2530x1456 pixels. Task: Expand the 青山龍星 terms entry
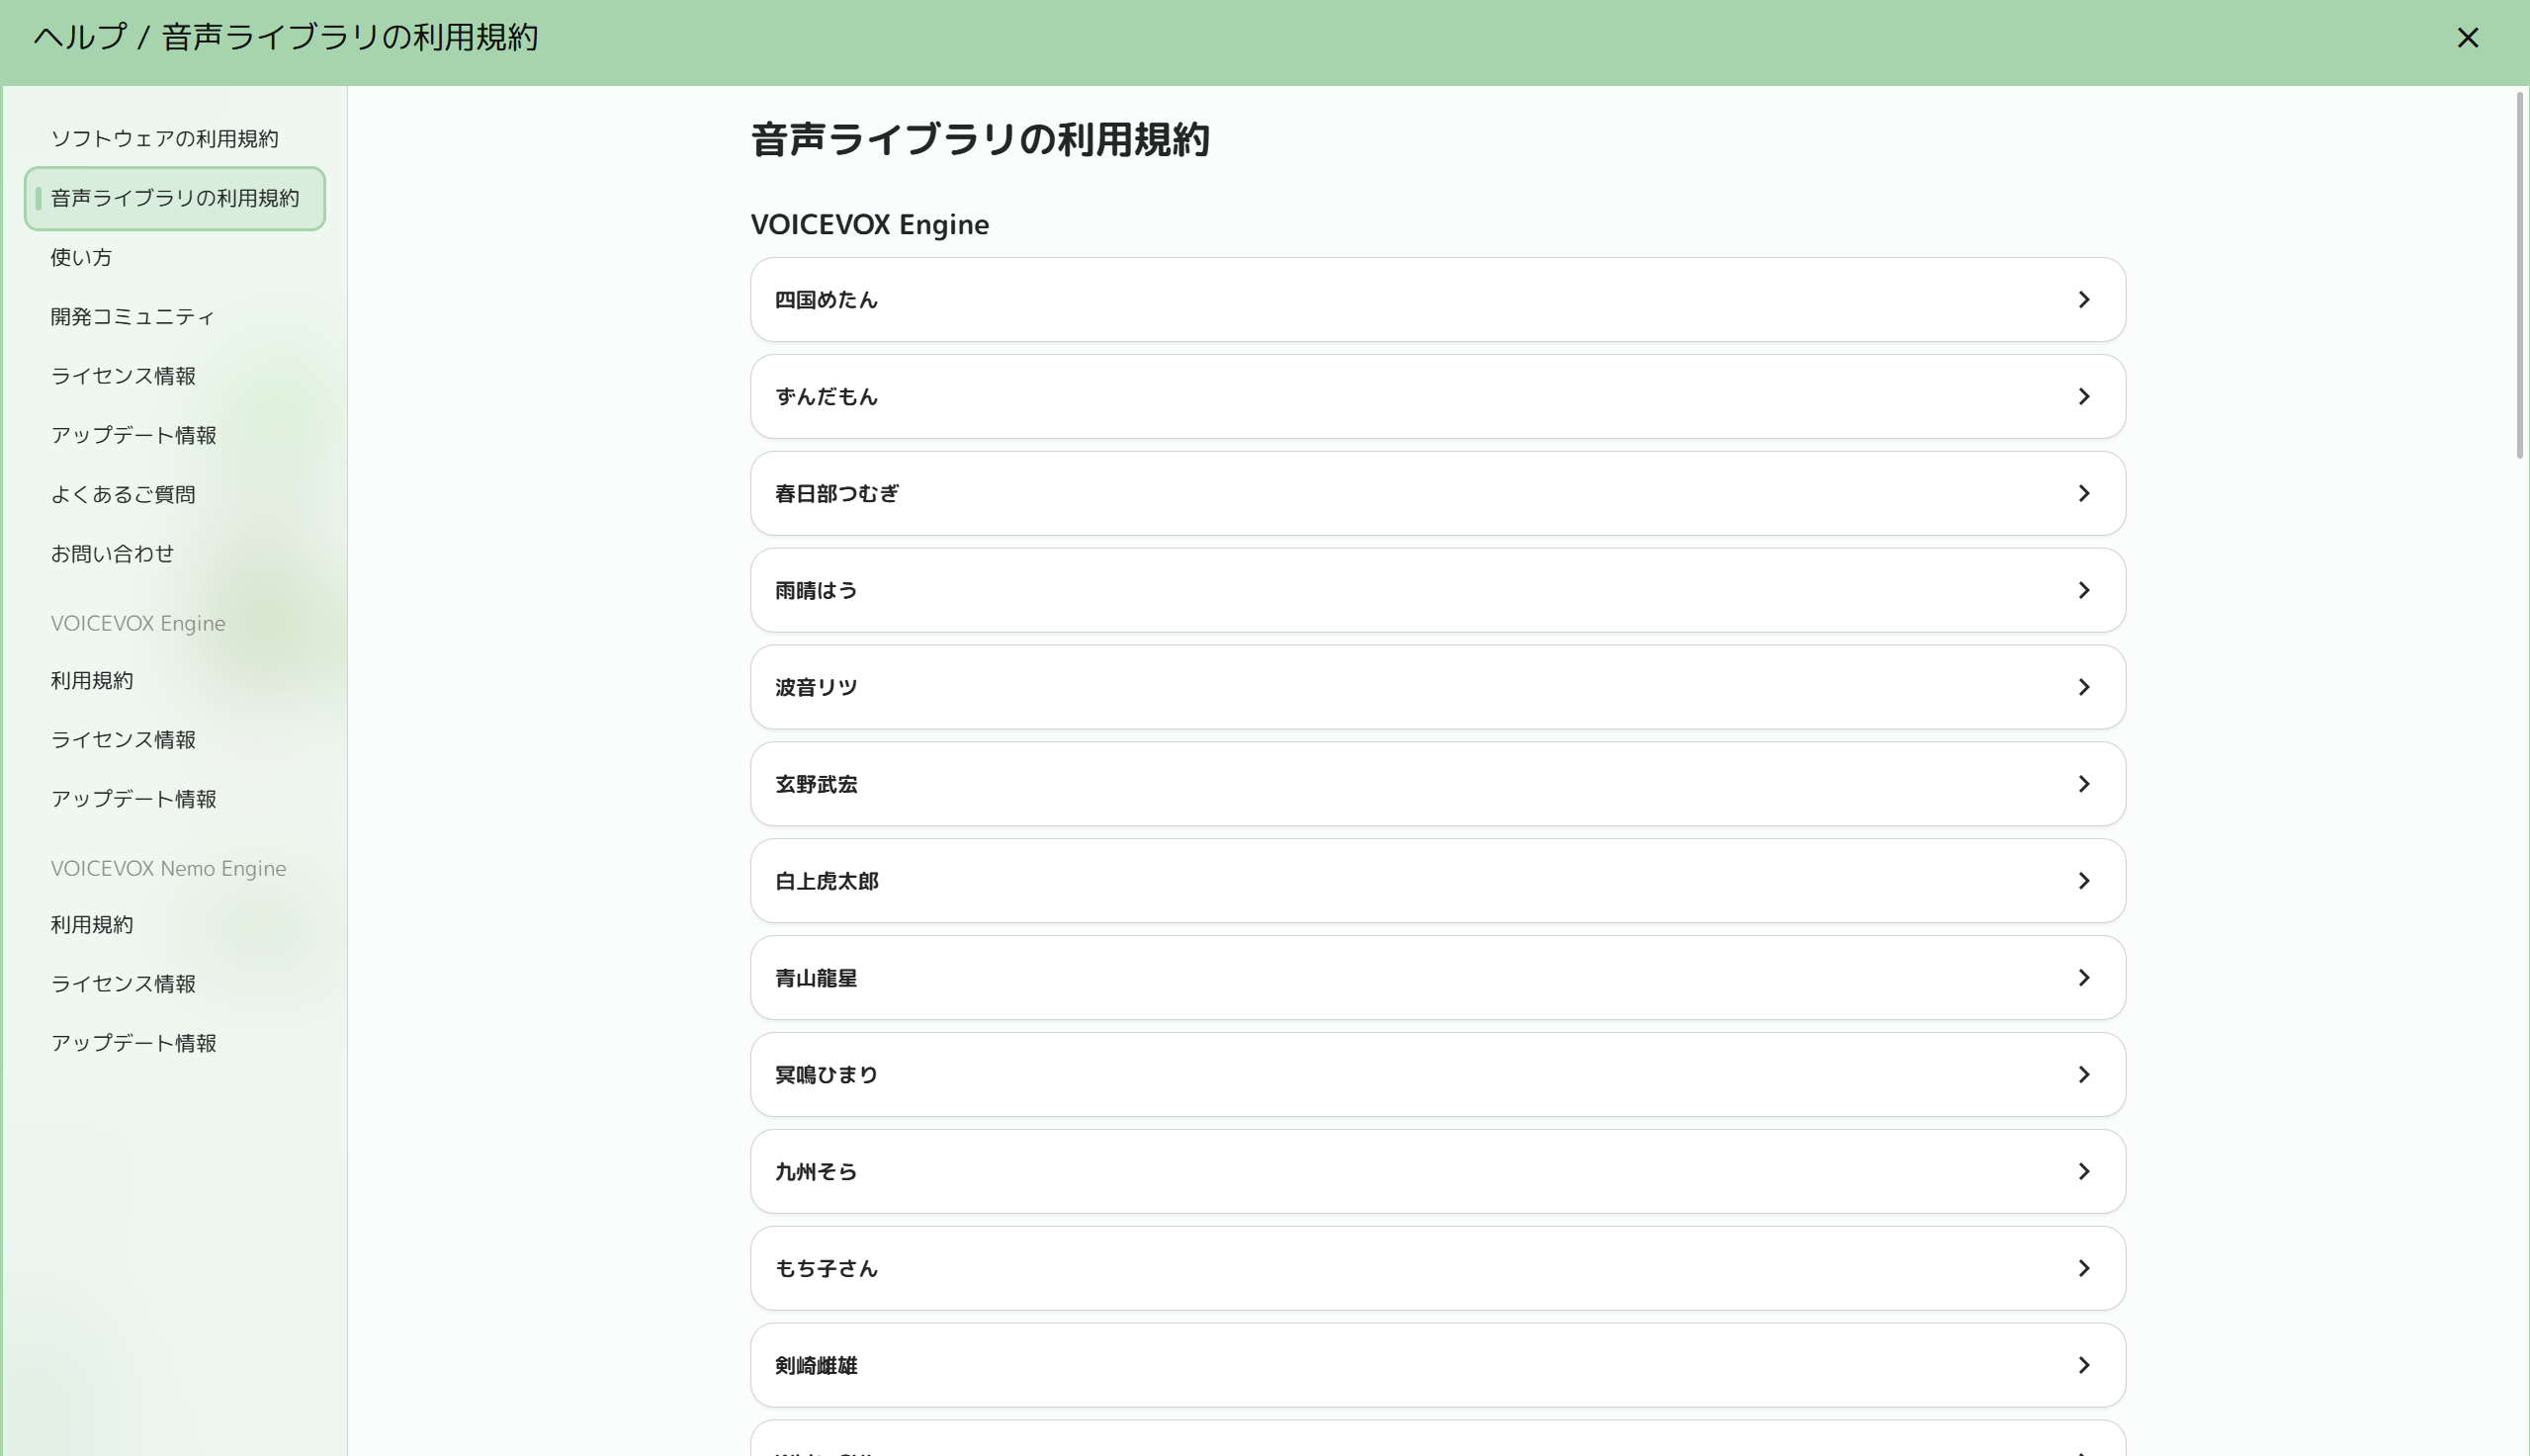click(x=1437, y=978)
